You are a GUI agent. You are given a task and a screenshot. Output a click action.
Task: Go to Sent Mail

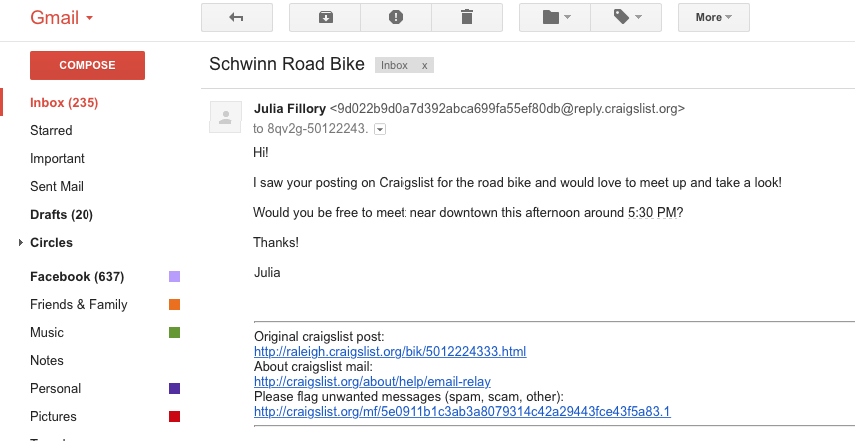(57, 186)
